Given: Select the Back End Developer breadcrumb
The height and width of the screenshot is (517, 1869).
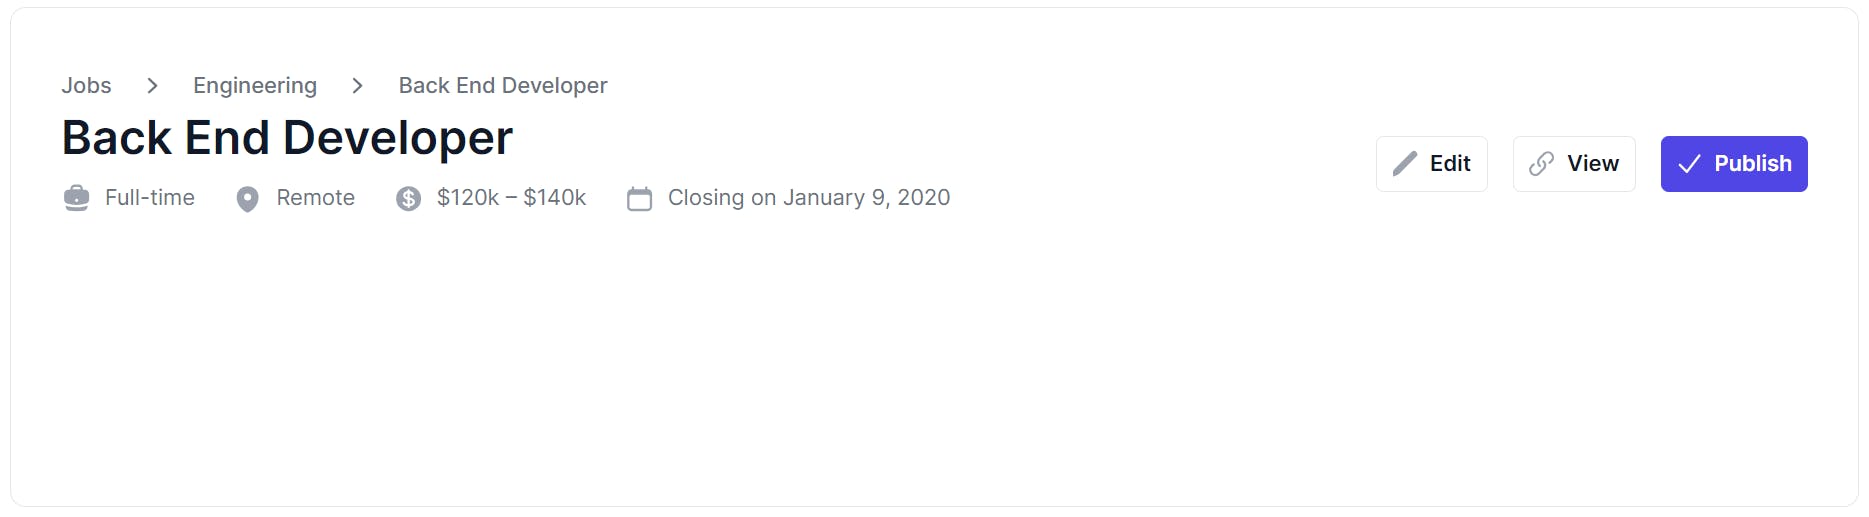Looking at the screenshot, I should pos(503,86).
